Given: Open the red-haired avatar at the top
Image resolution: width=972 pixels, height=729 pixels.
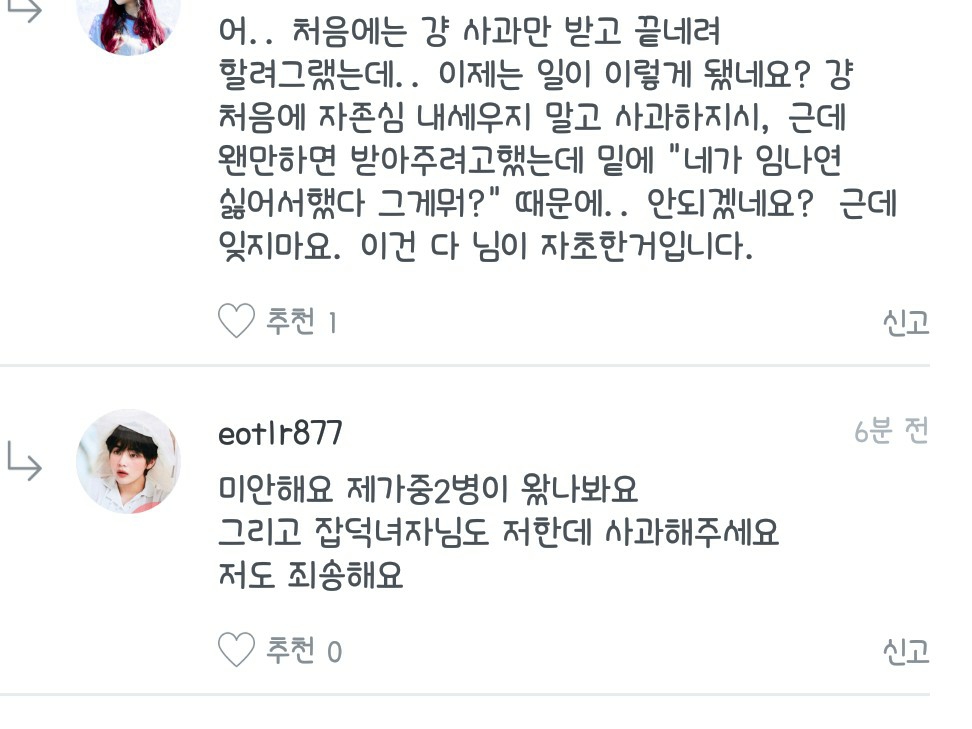Looking at the screenshot, I should tap(128, 22).
